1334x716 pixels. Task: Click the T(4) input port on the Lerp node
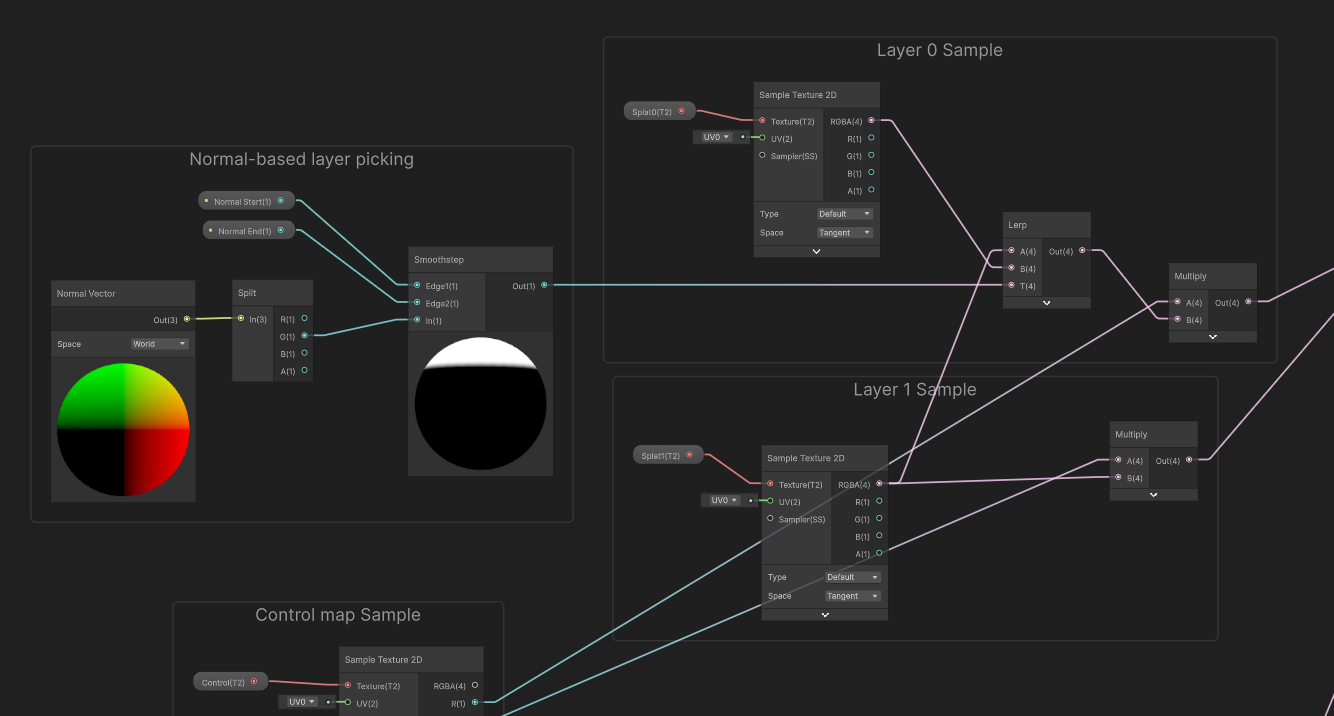click(x=1011, y=284)
